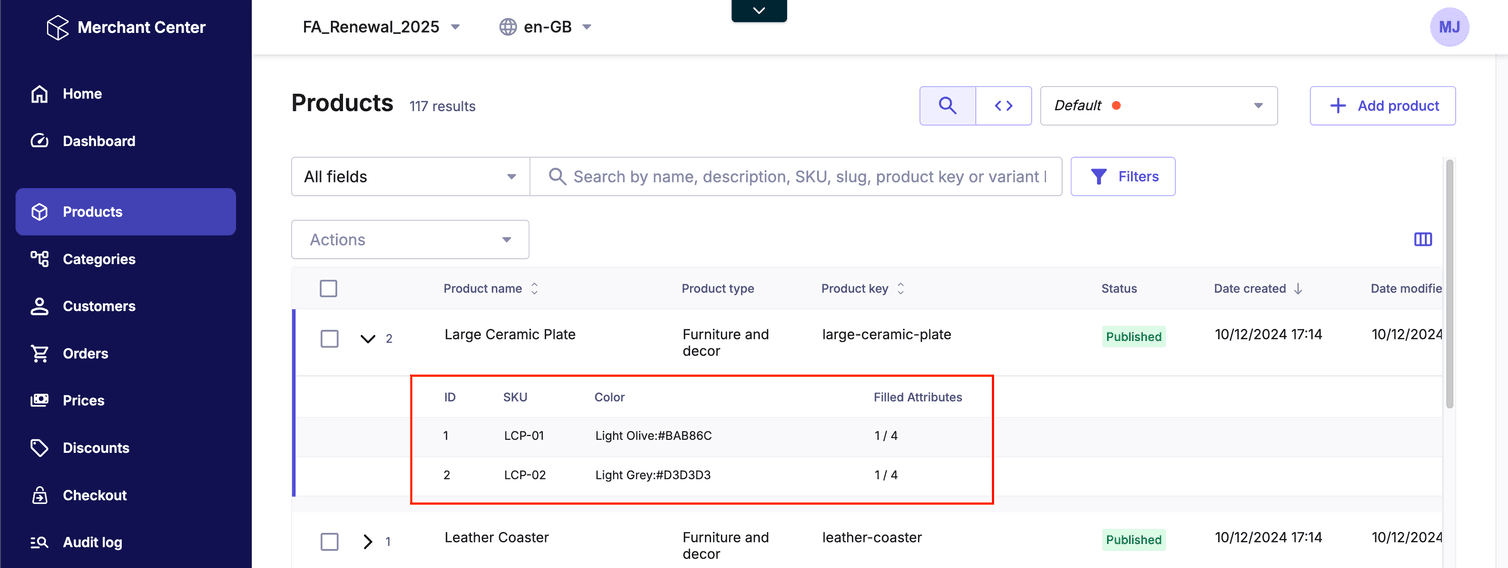Open the column manager icon

tap(1422, 240)
